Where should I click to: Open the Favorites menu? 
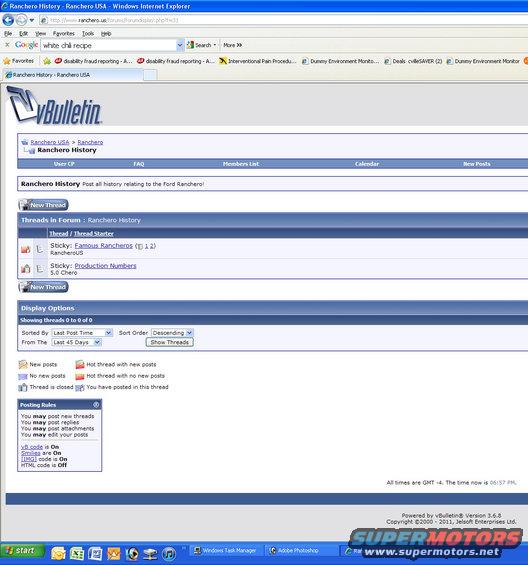(63, 34)
